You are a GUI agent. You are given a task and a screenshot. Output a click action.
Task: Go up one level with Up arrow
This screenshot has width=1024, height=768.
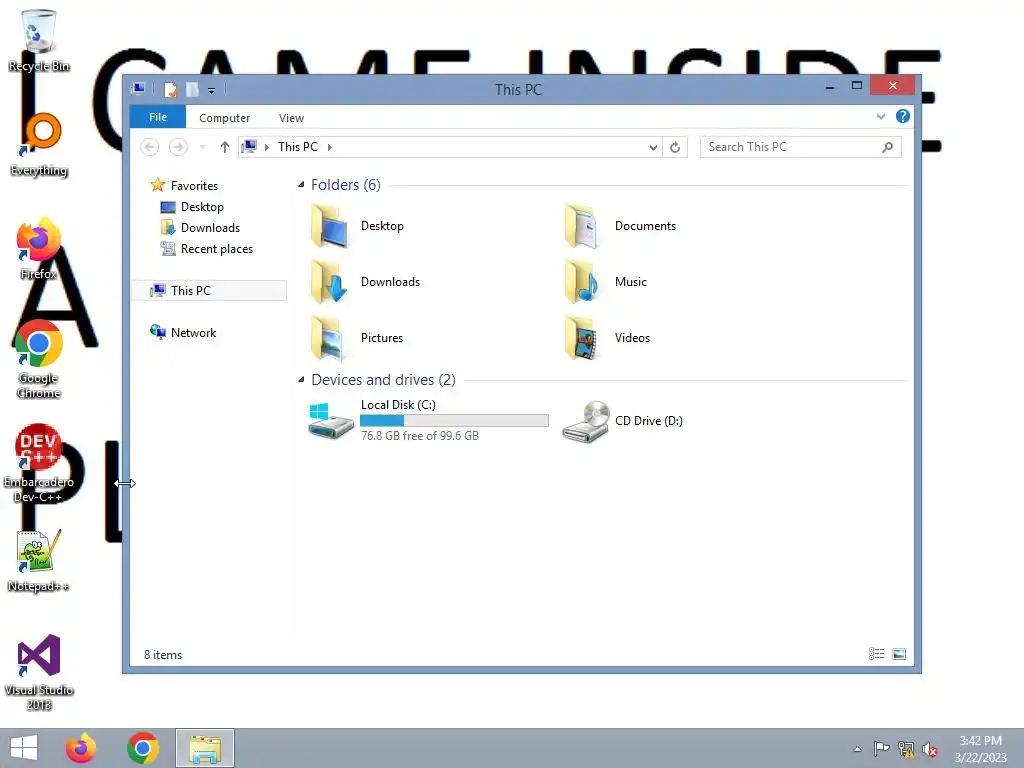(225, 147)
